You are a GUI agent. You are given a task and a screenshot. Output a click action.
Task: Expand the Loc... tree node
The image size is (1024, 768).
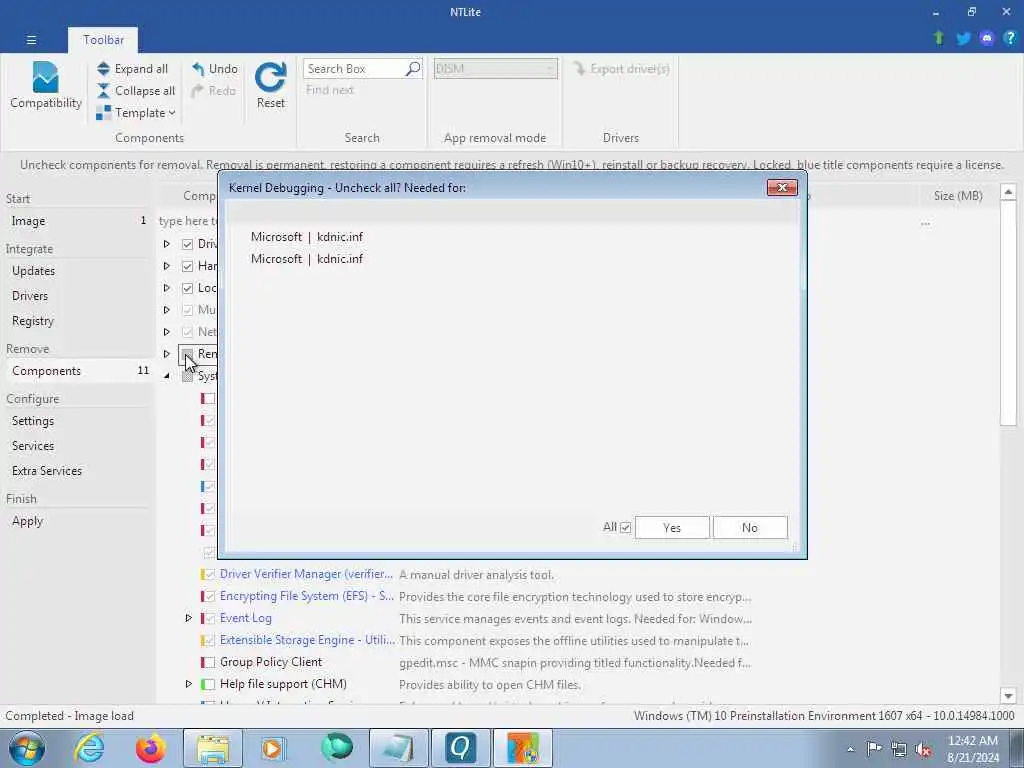click(x=167, y=288)
